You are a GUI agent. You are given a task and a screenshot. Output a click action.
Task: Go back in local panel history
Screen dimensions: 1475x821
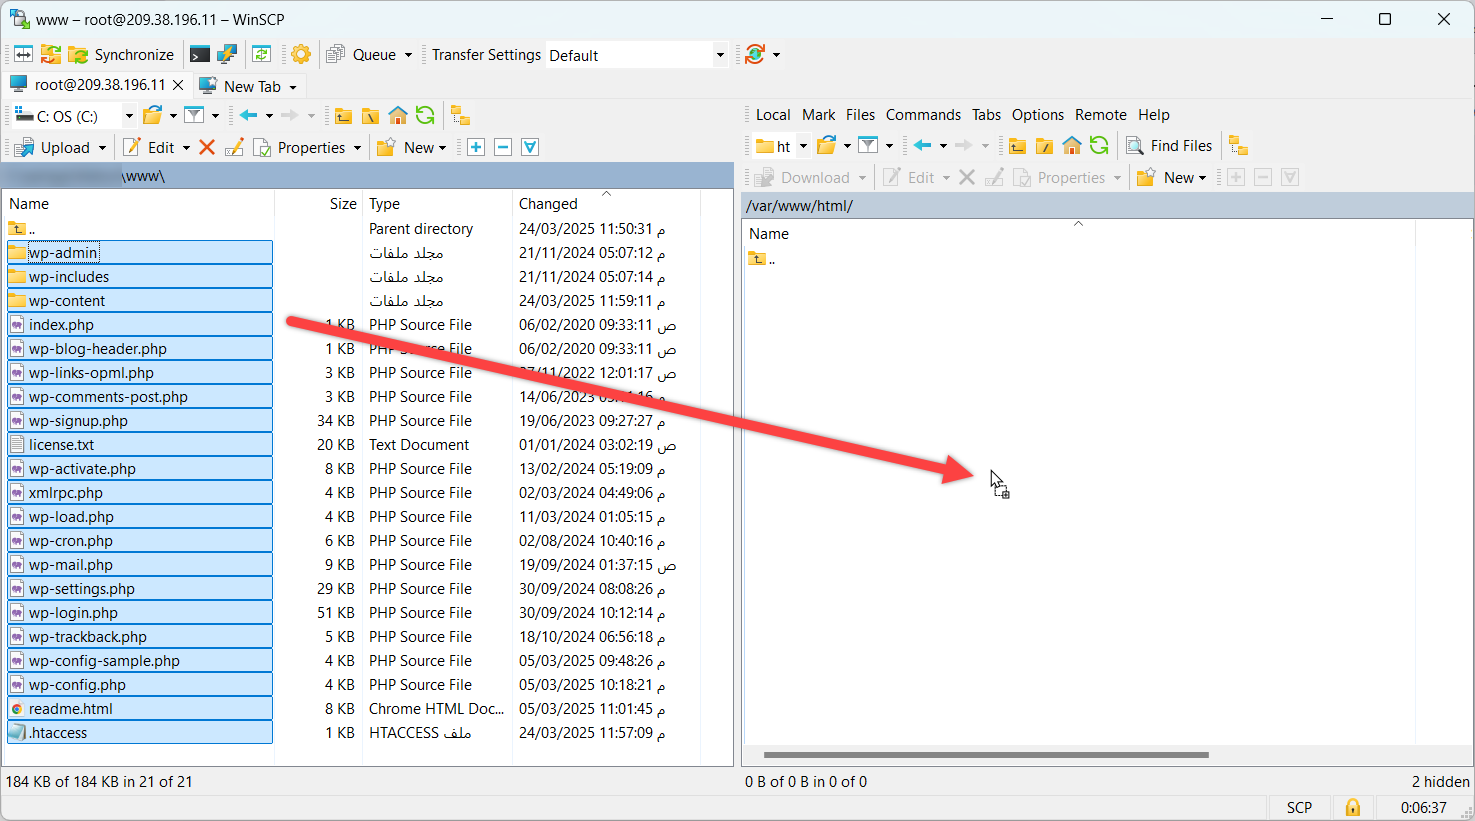point(249,115)
